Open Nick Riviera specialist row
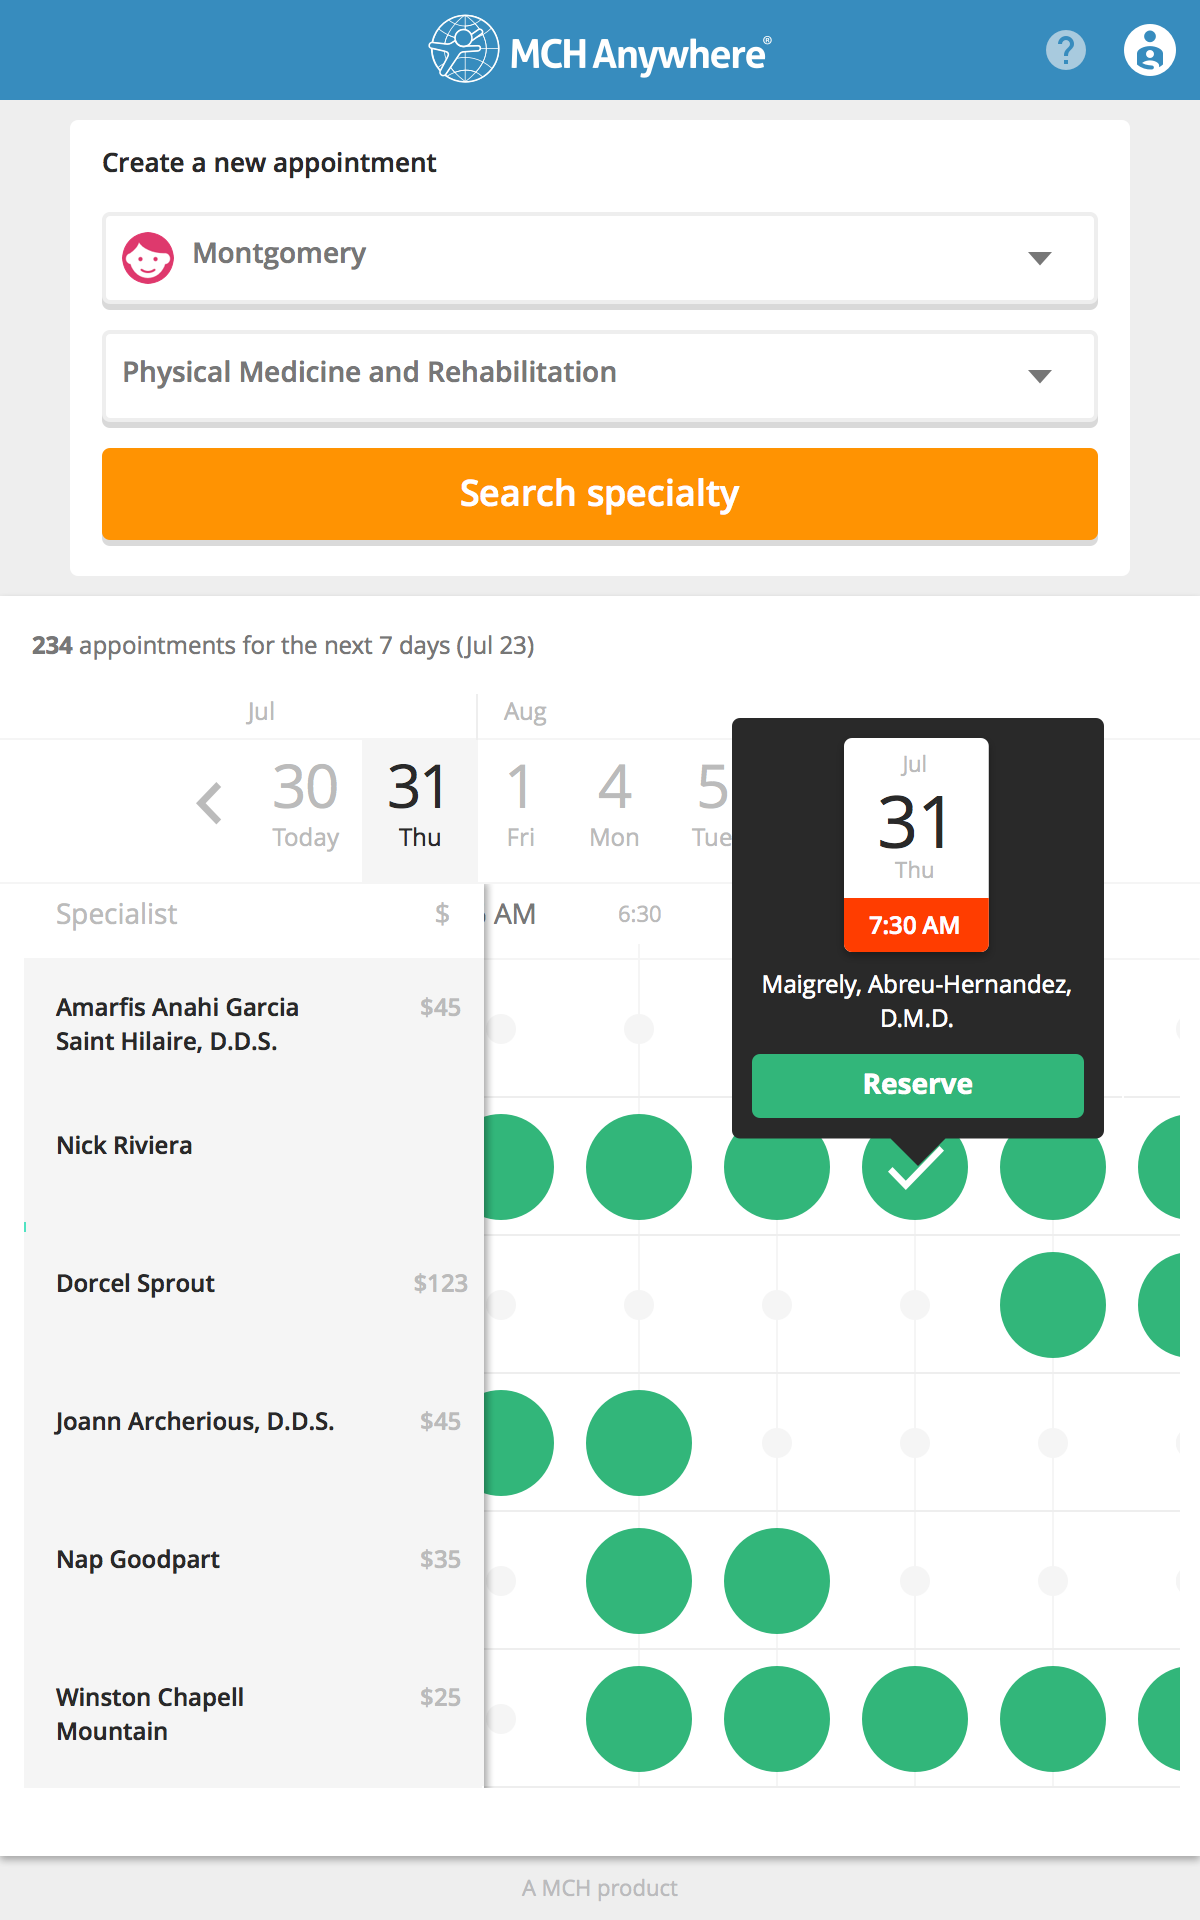This screenshot has width=1200, height=1920. point(125,1146)
